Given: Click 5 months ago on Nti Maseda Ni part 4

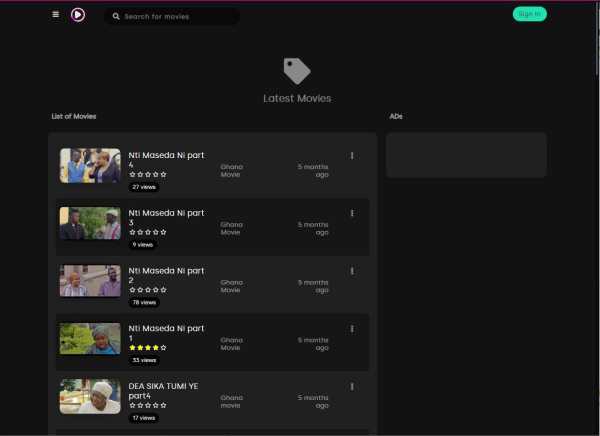Looking at the screenshot, I should click(313, 171).
